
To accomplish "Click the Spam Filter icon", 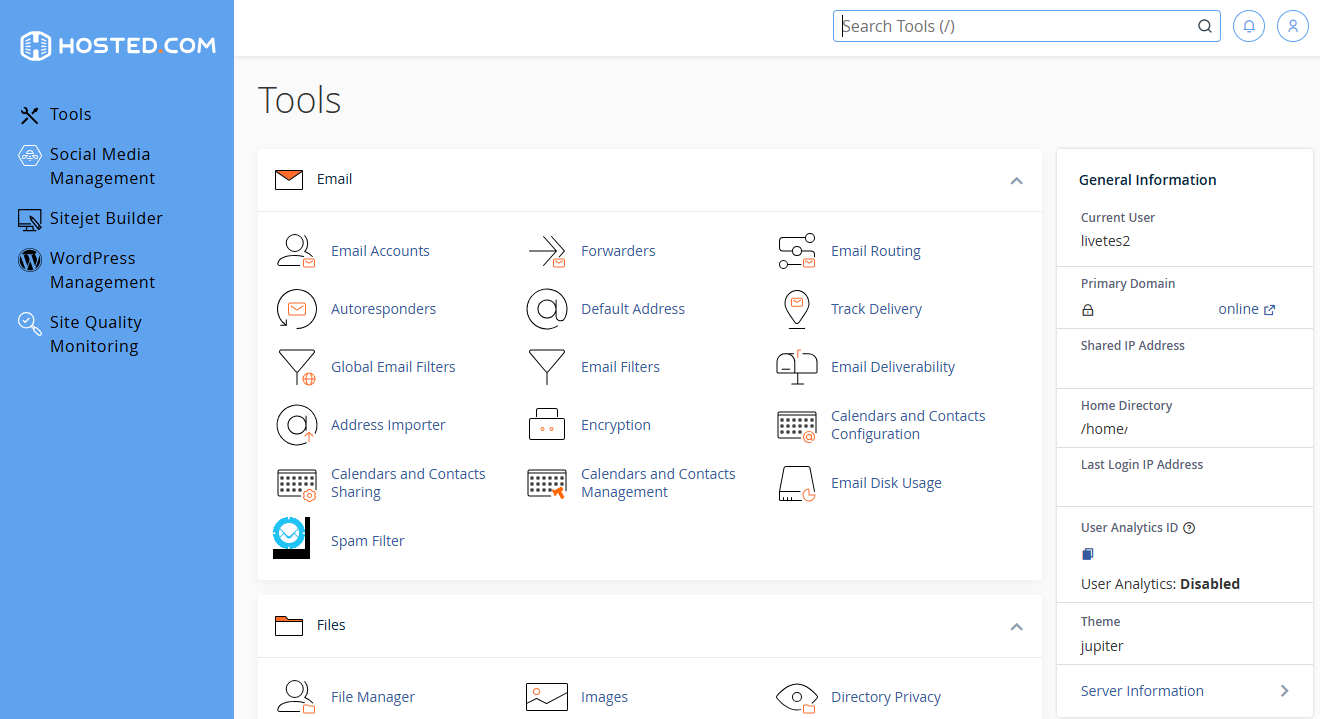I will click(292, 538).
